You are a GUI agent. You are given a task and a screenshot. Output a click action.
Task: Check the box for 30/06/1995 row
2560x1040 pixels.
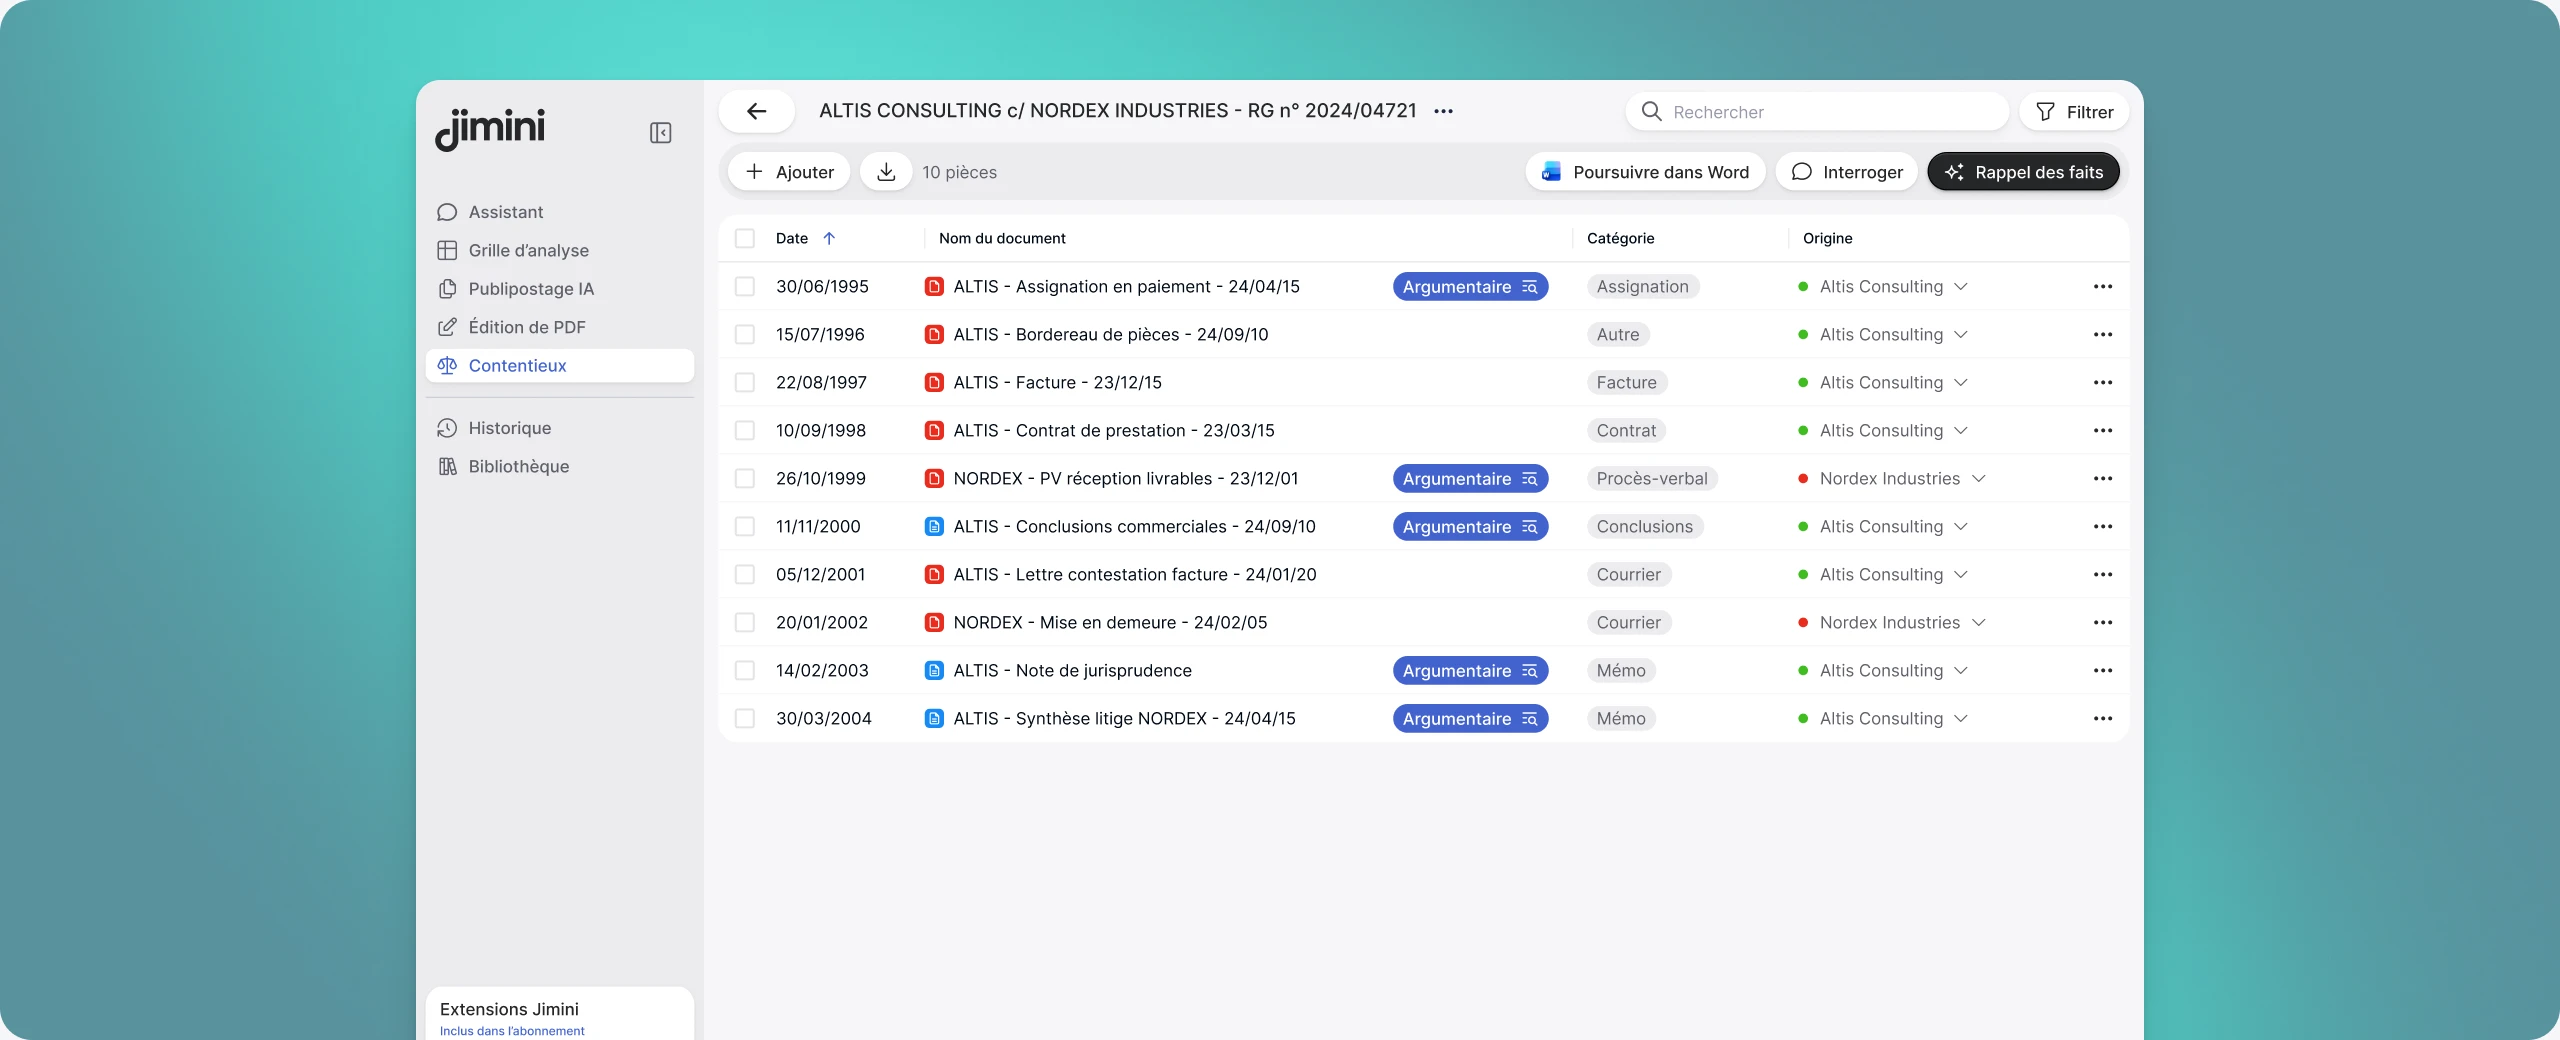(745, 287)
